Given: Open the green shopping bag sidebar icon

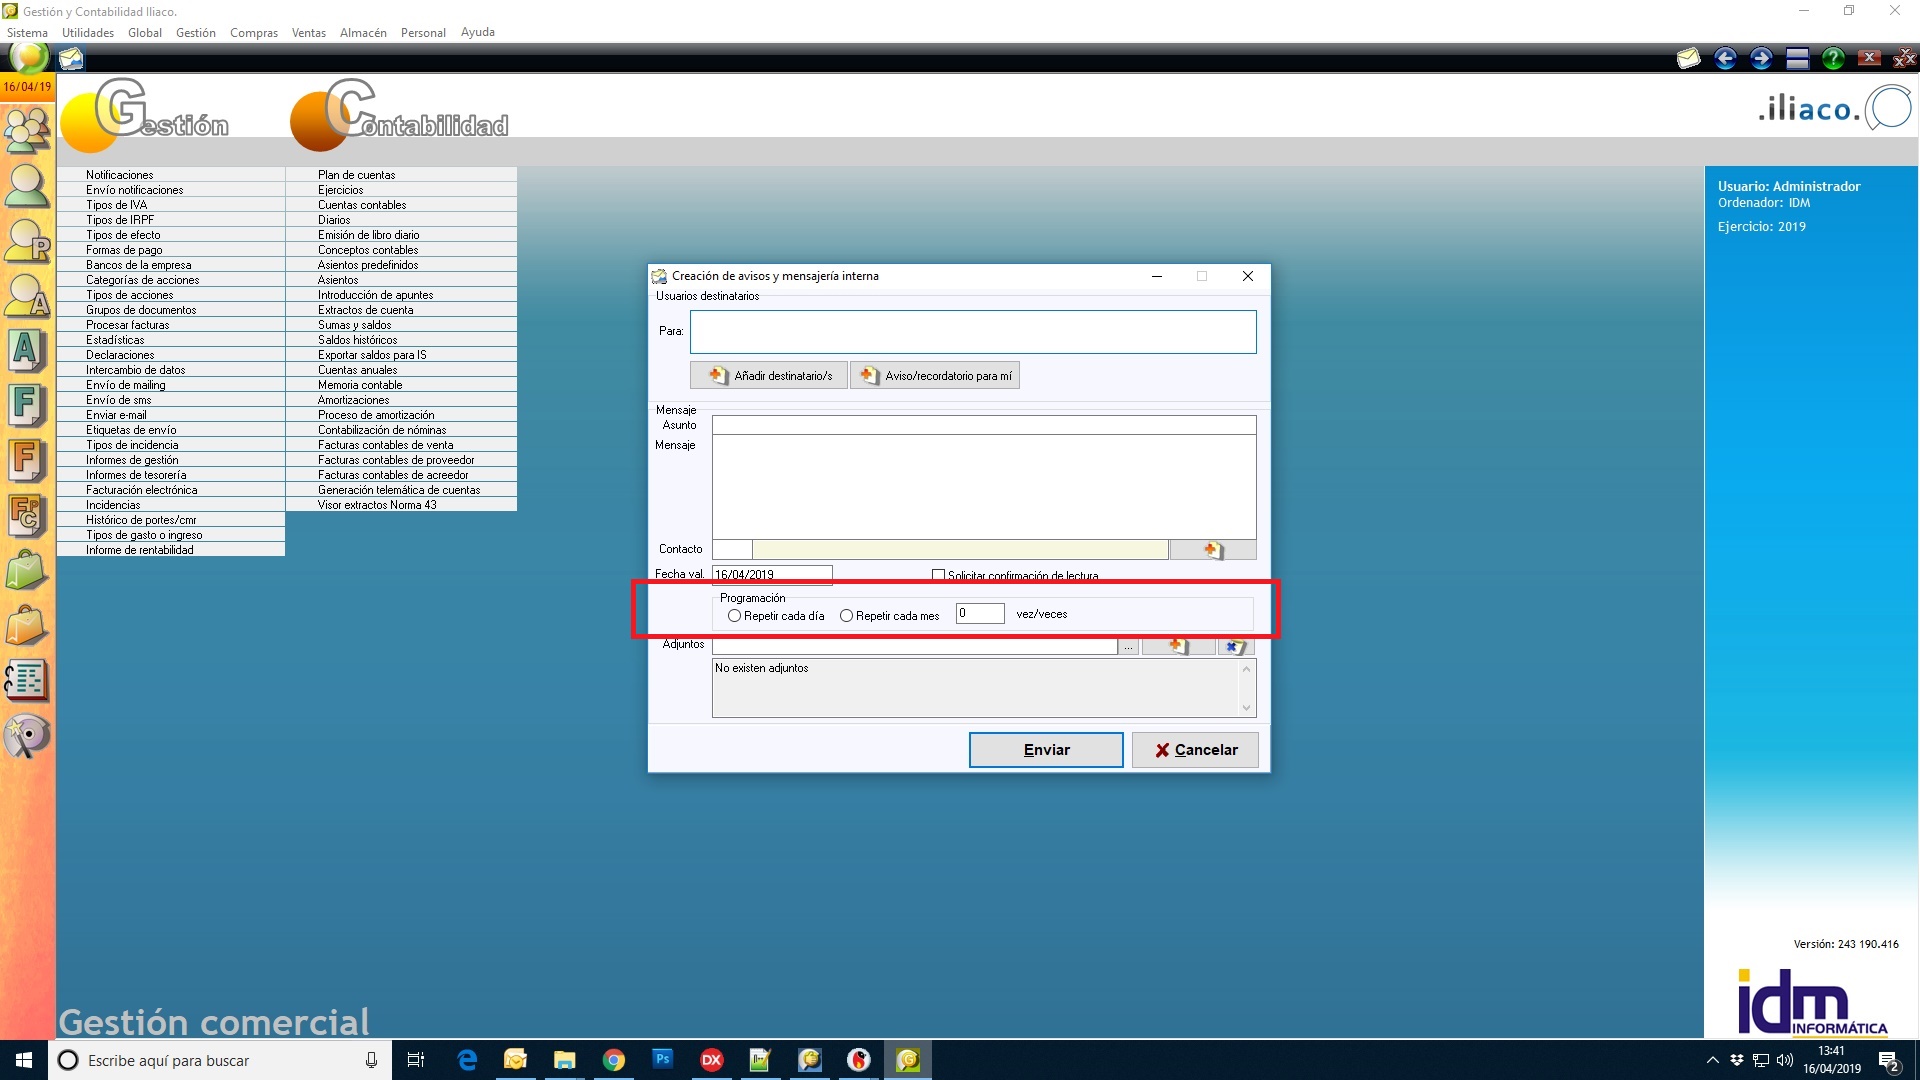Looking at the screenshot, I should coord(27,572).
